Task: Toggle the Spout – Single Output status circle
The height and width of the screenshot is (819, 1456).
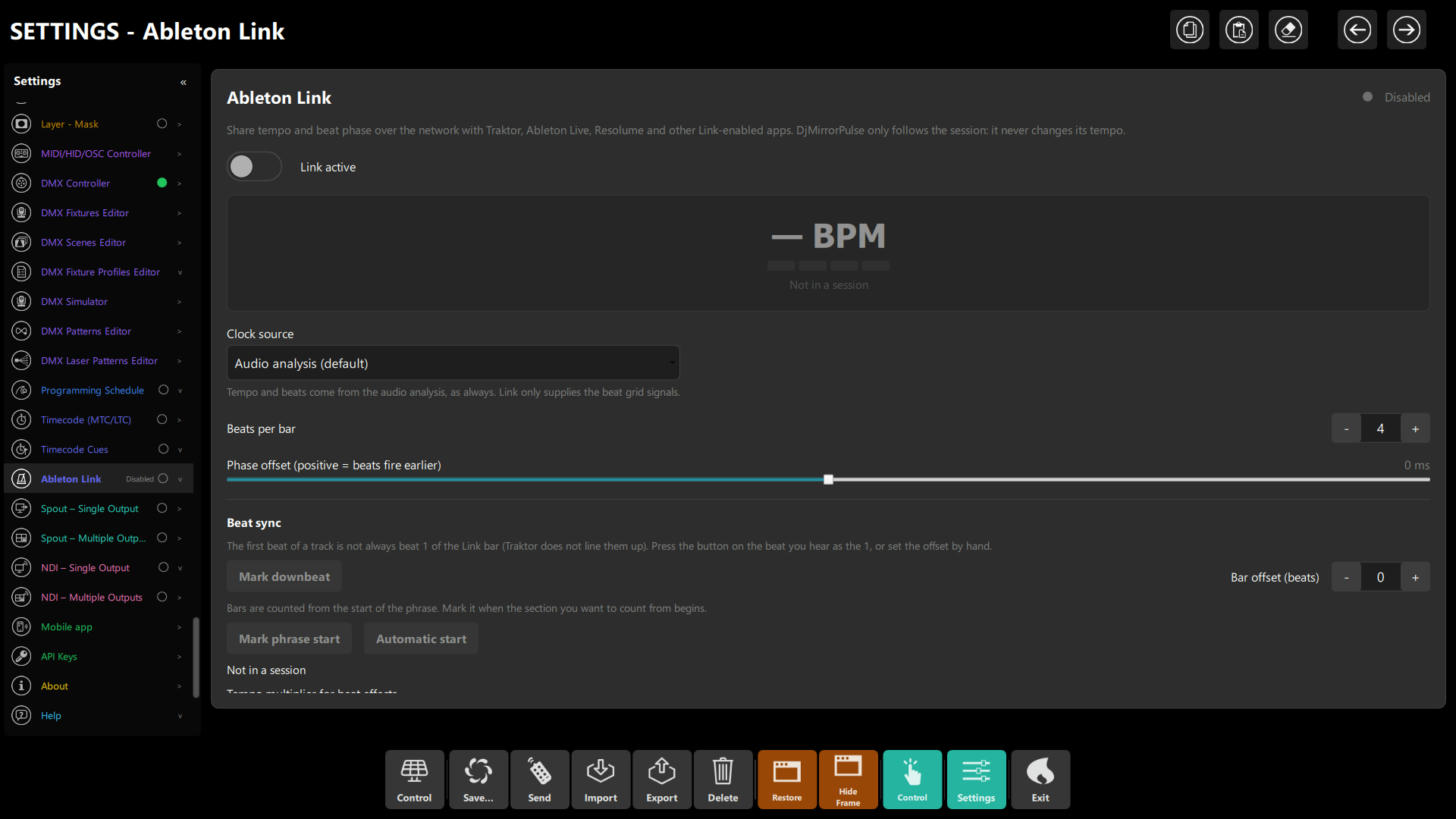Action: 162,509
